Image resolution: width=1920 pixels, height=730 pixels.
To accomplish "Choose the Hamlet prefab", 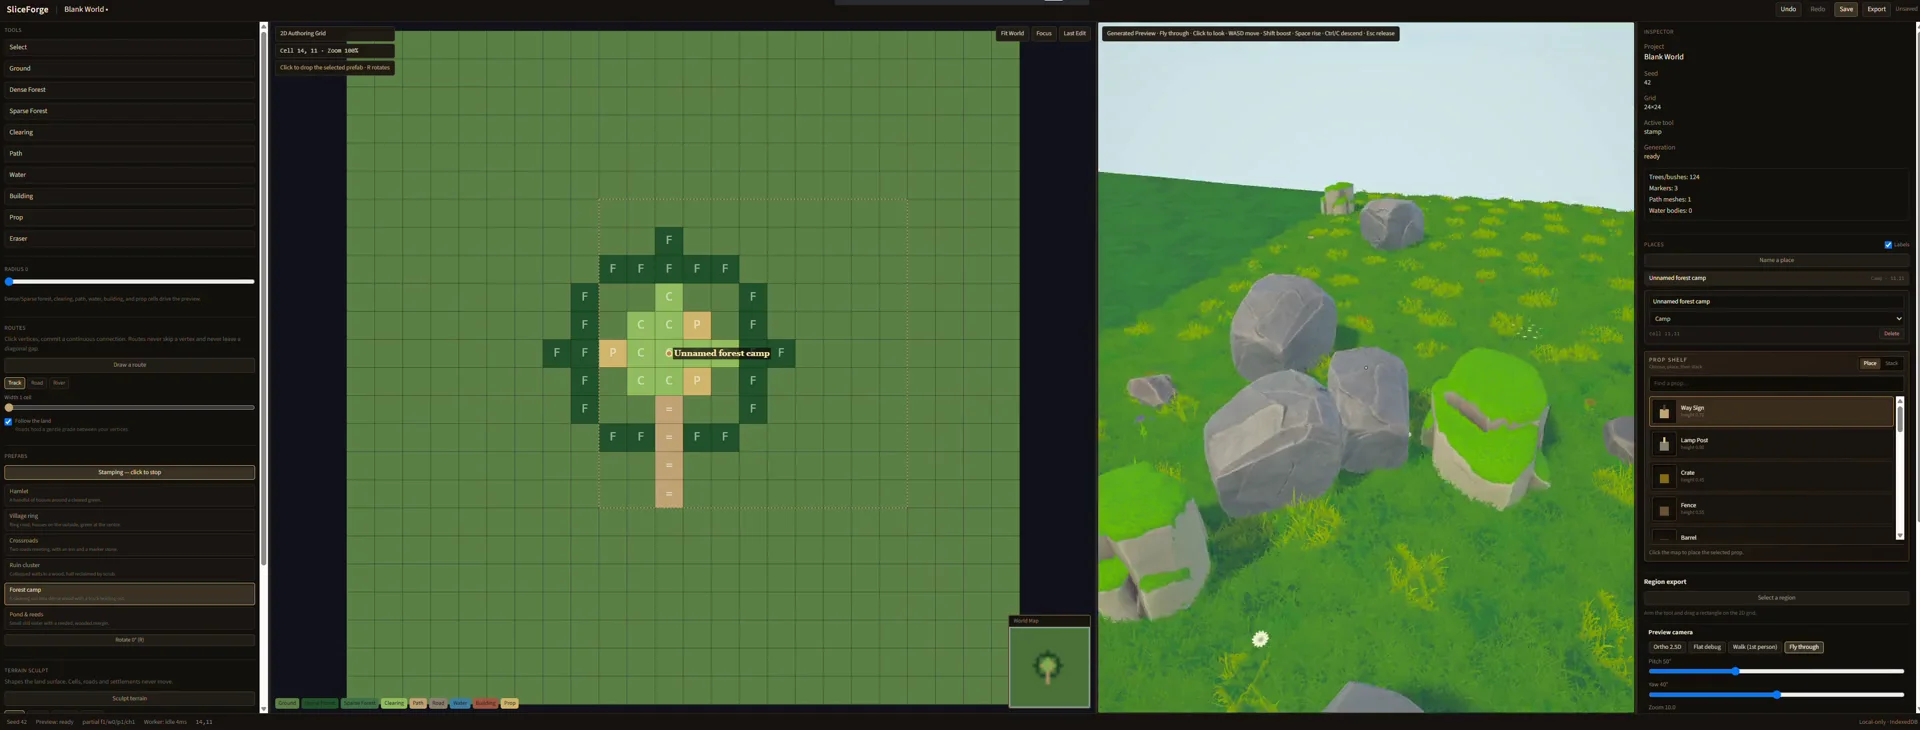I will [129, 495].
